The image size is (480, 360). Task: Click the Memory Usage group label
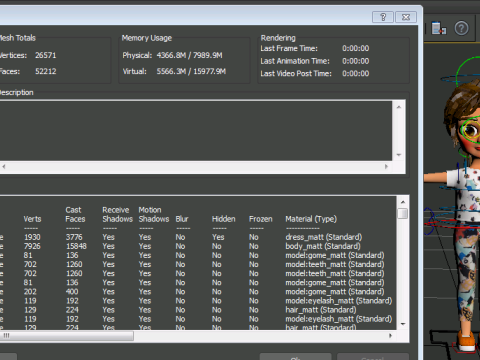tap(147, 38)
